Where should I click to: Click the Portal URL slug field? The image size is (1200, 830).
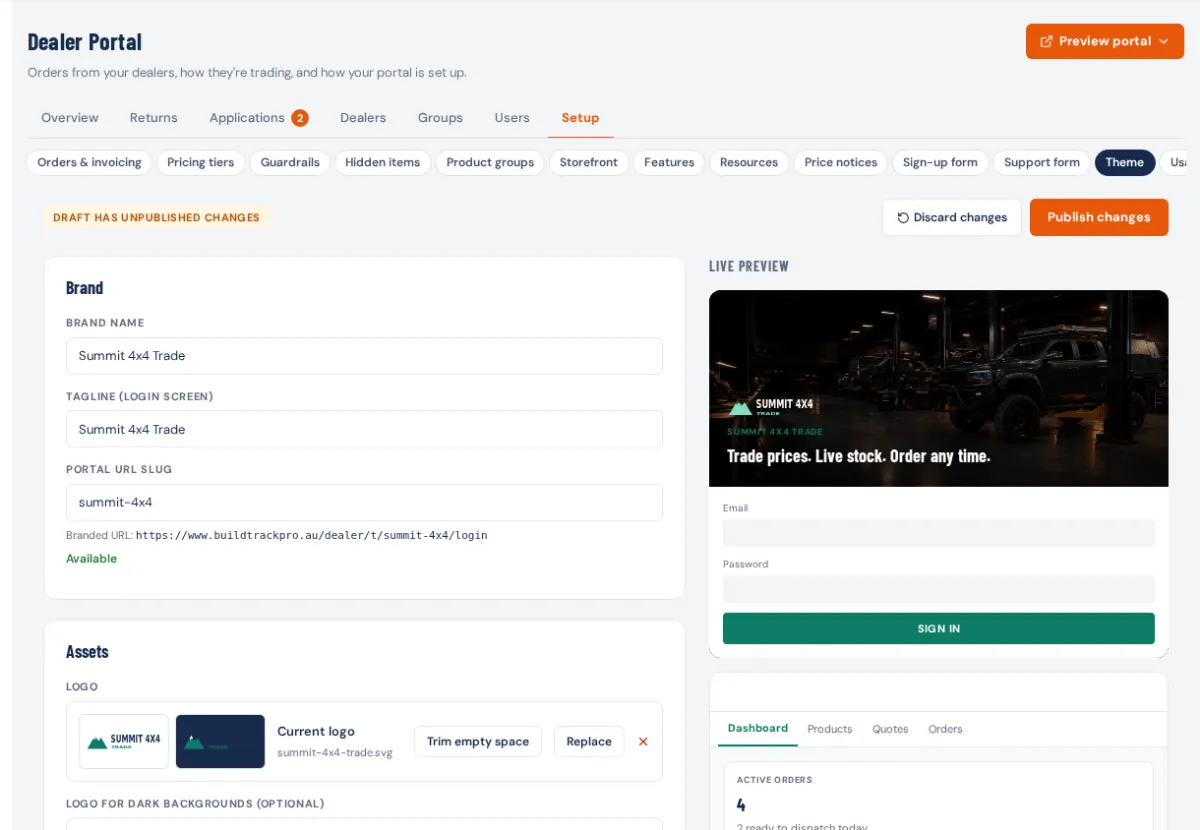pos(364,502)
